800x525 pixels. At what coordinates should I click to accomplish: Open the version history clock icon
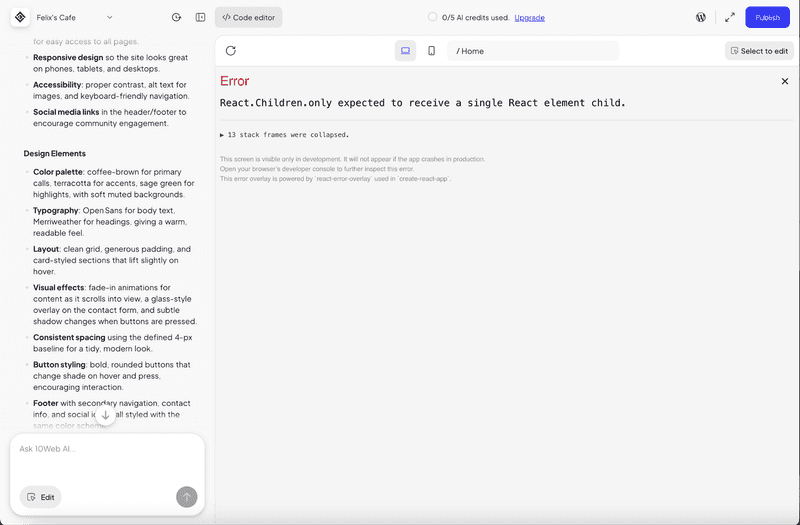click(x=177, y=17)
